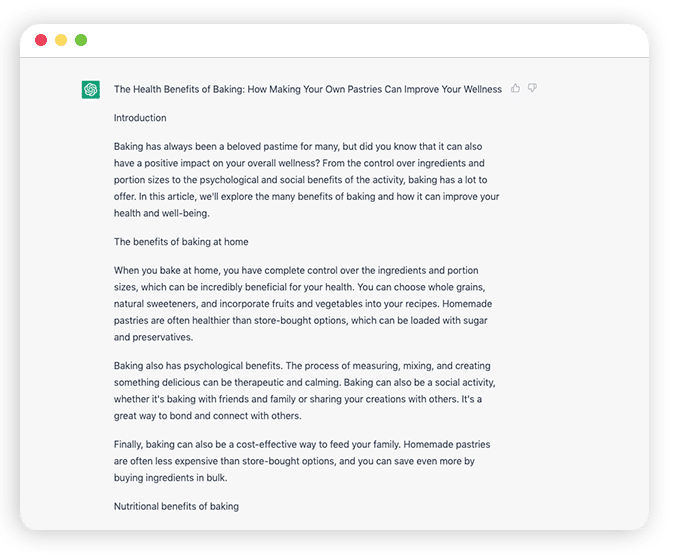684x553 pixels.
Task: Click the paragraph starting 'Finally, baking can also'
Action: pyautogui.click(x=302, y=461)
